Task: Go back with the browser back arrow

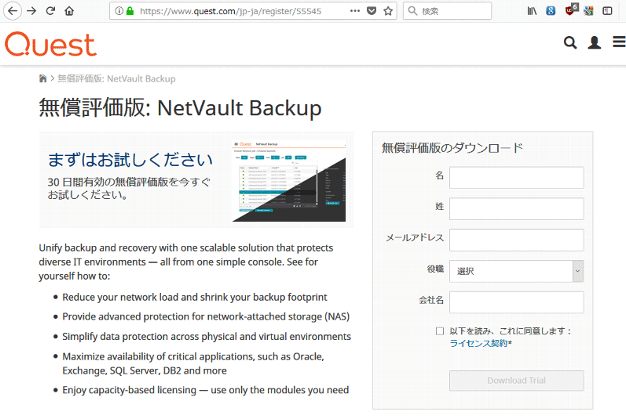Action: click(x=12, y=11)
